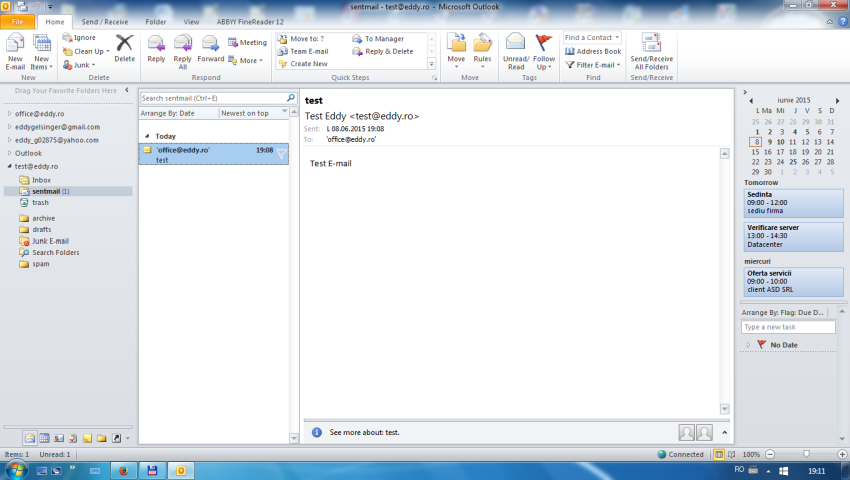This screenshot has height=480, width=850.
Task: Open the Junk dropdown in ribbon
Action: click(x=79, y=65)
